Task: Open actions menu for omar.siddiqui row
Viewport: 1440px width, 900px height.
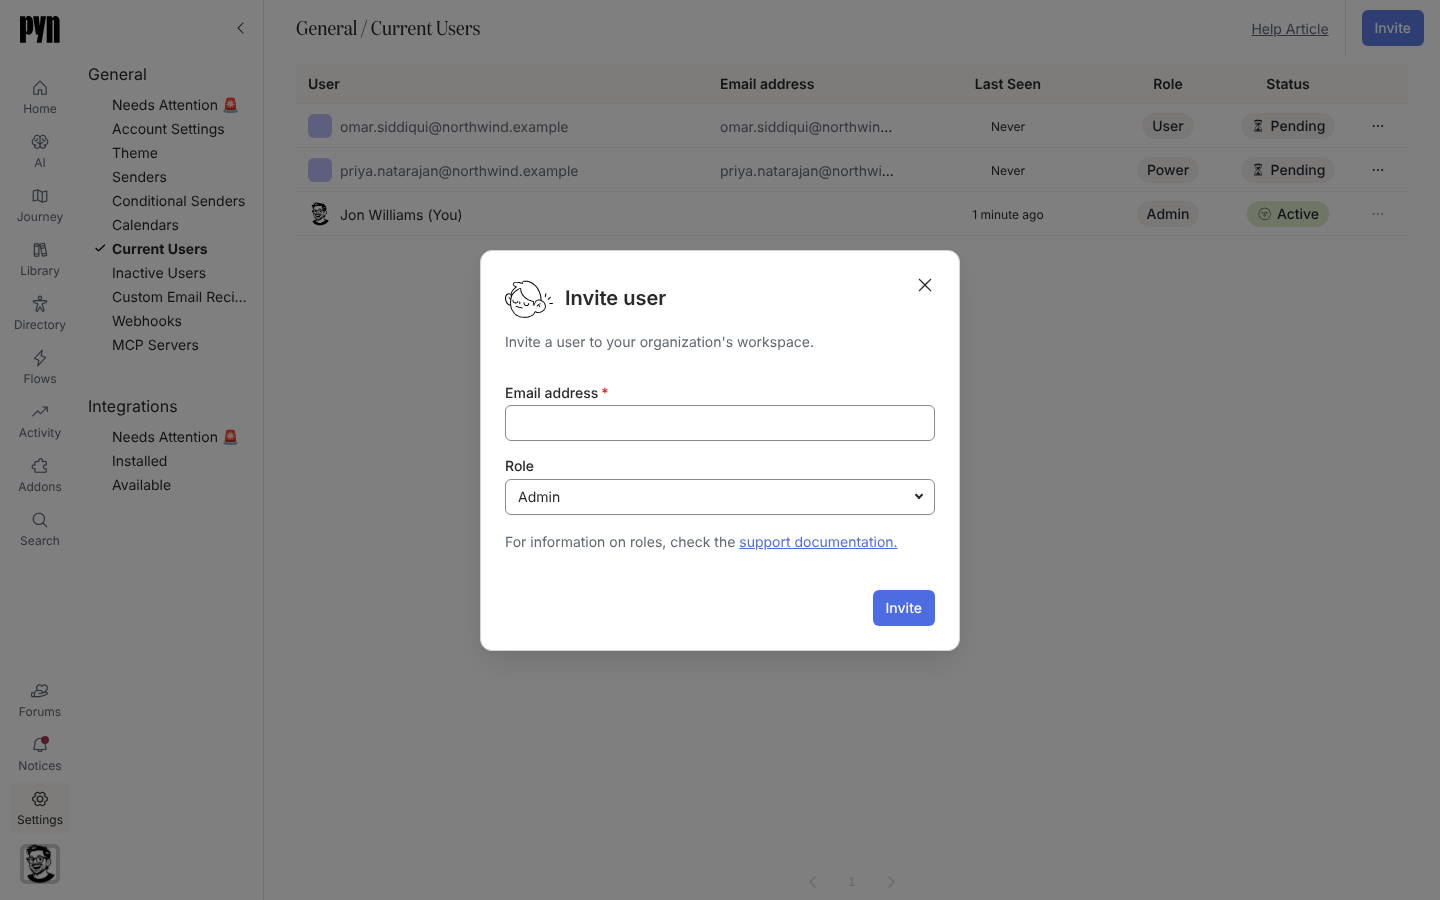Action: point(1378,126)
